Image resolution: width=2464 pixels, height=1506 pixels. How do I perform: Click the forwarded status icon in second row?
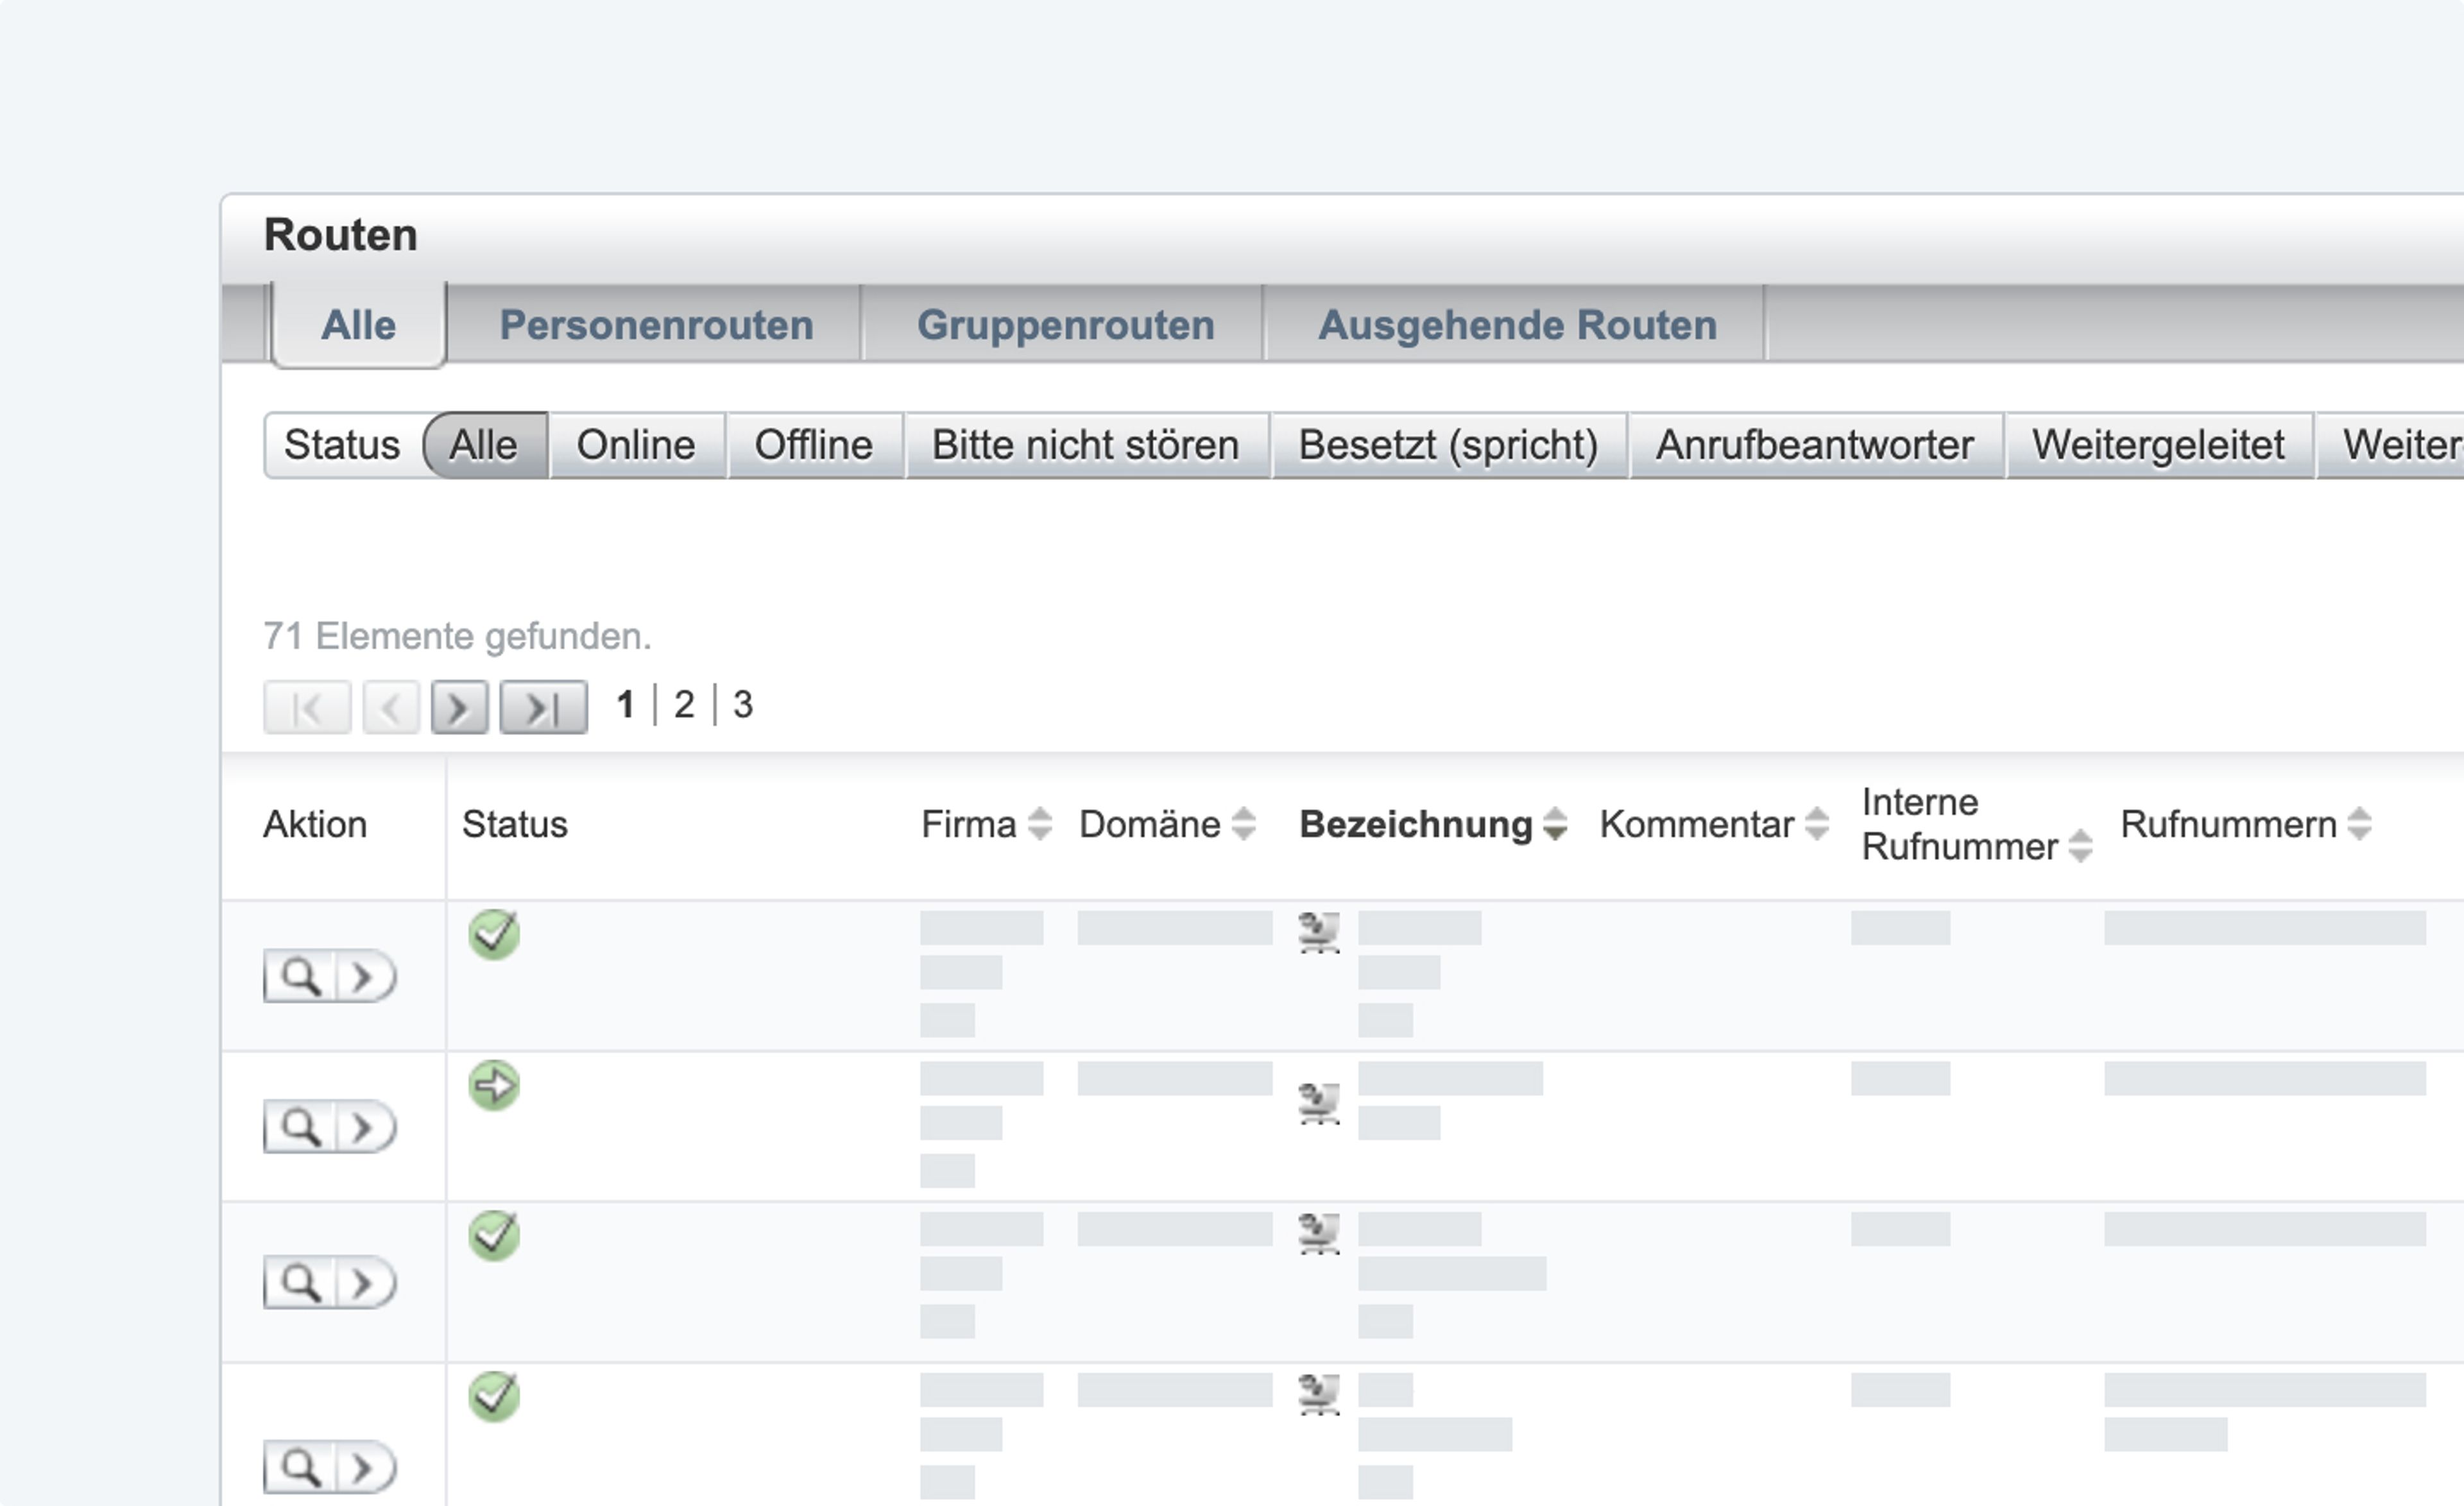point(494,1086)
